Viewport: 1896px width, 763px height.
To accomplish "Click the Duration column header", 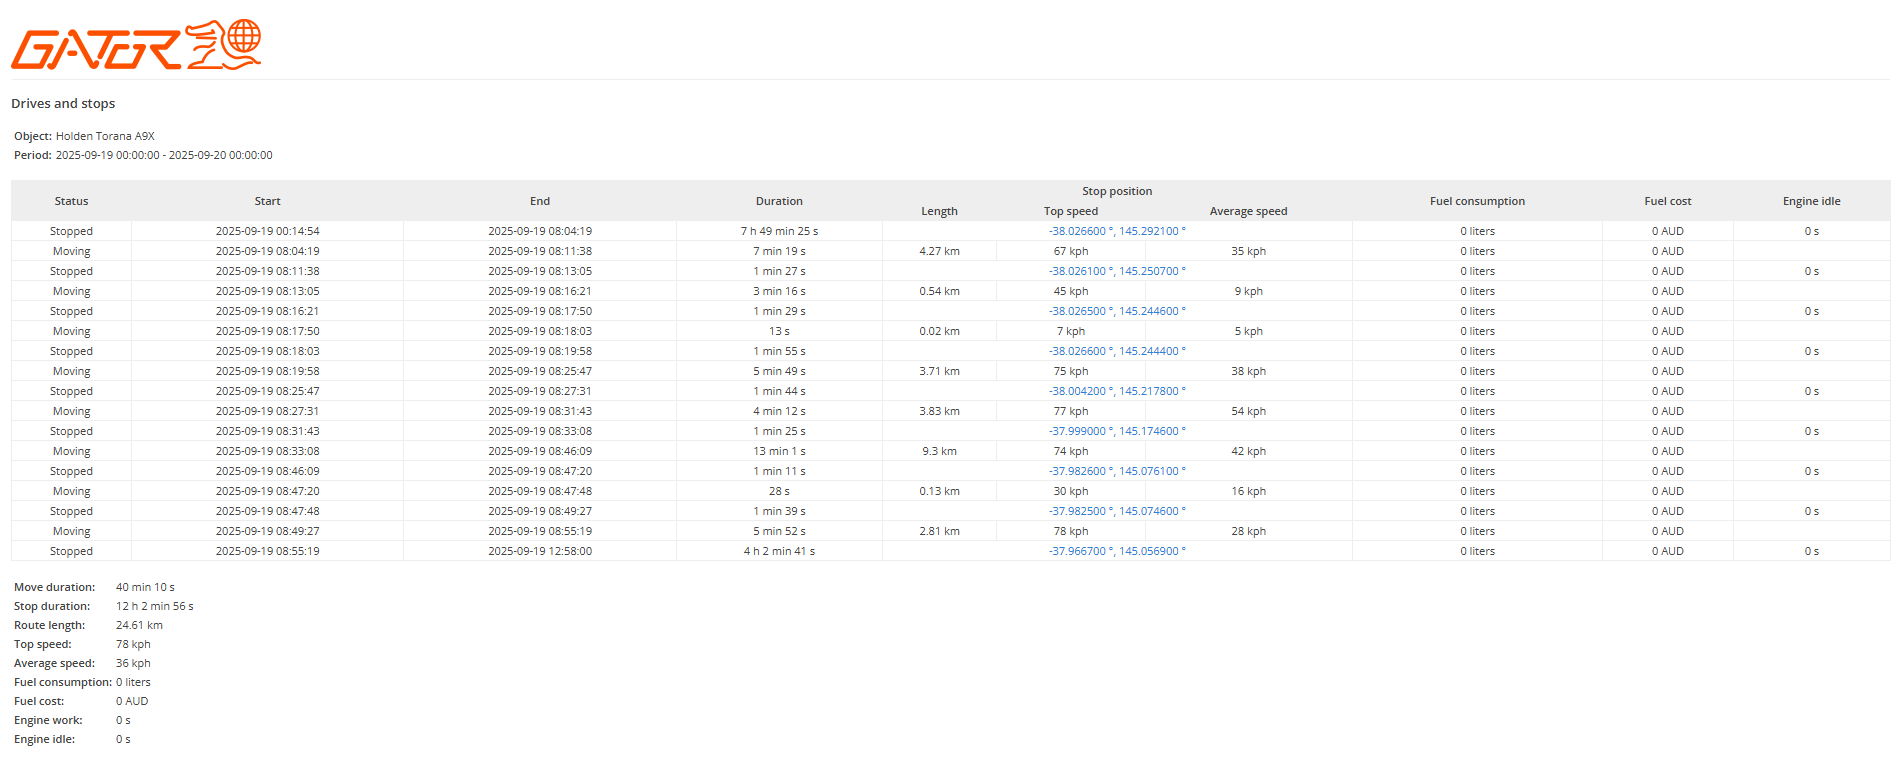I will tap(779, 201).
